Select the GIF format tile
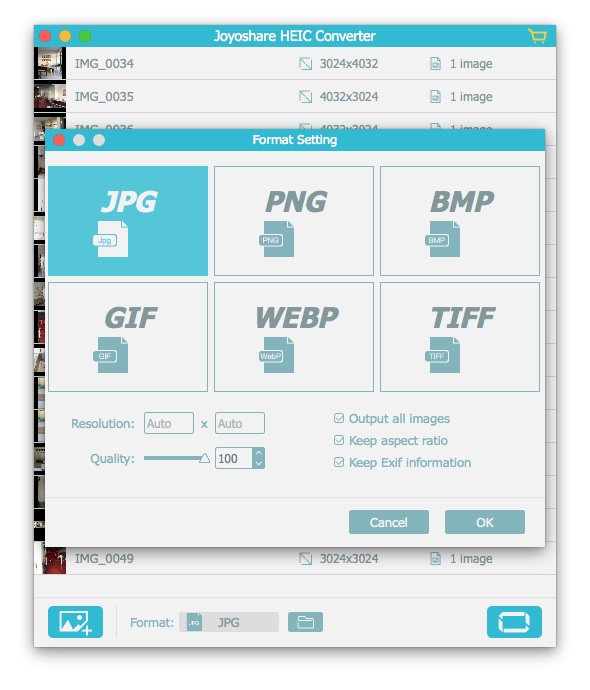Viewport: 590px width, 690px height. pos(128,337)
